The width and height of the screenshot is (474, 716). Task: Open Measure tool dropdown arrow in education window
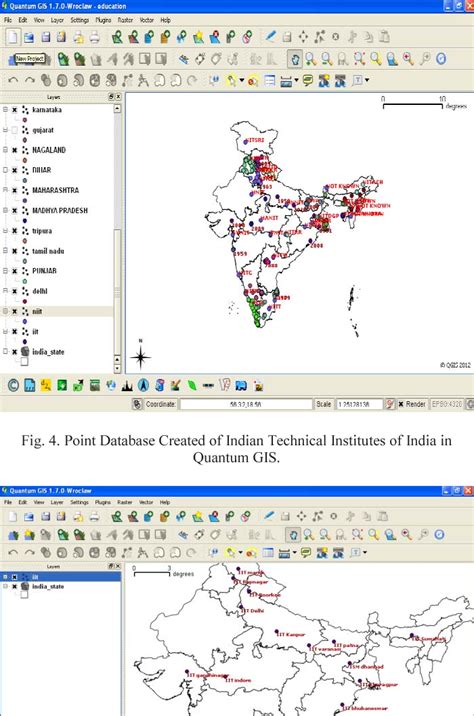coord(296,81)
